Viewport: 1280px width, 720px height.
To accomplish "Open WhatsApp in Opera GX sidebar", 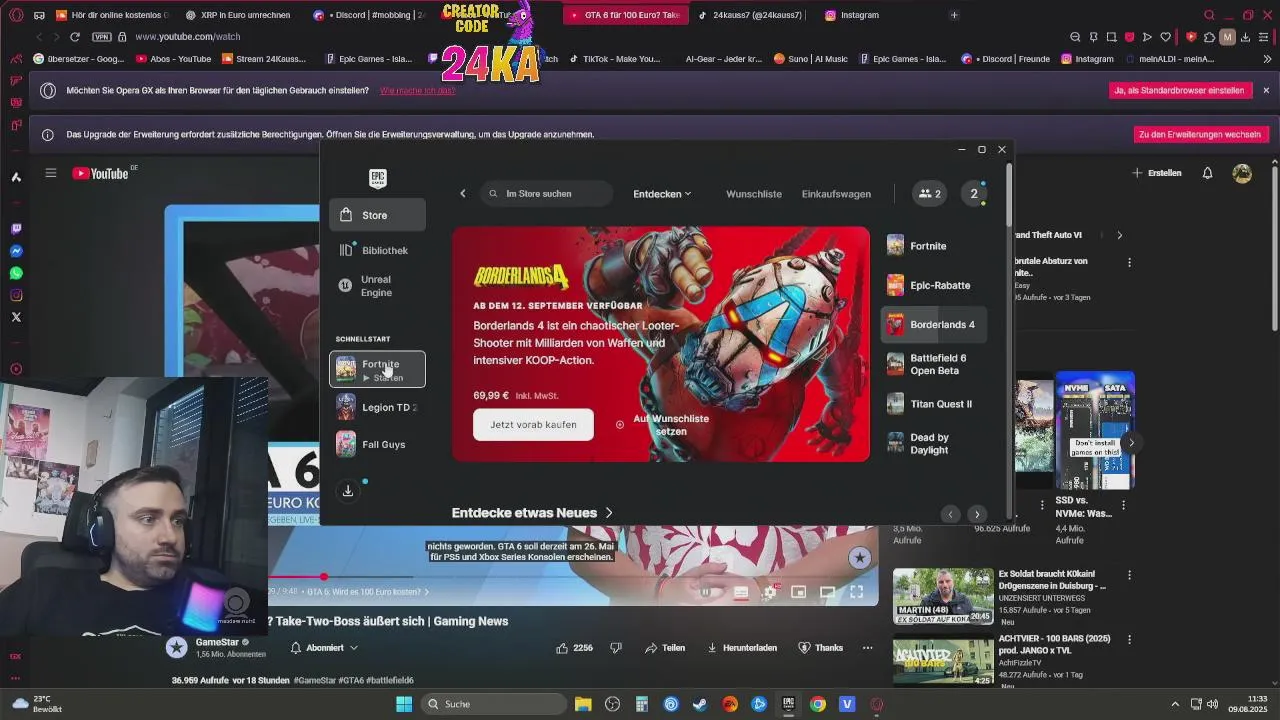I will [x=16, y=273].
